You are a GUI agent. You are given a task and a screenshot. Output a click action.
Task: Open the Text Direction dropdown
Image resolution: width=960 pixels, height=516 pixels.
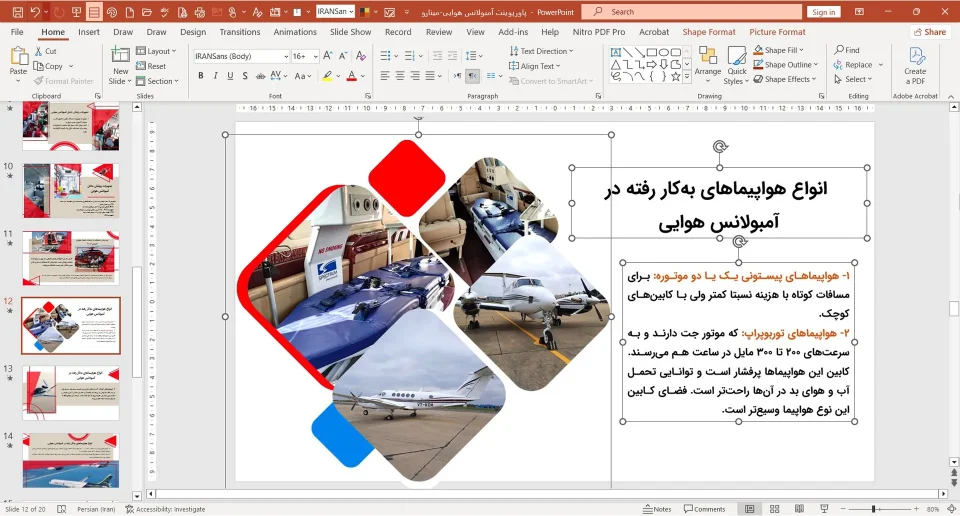point(541,51)
